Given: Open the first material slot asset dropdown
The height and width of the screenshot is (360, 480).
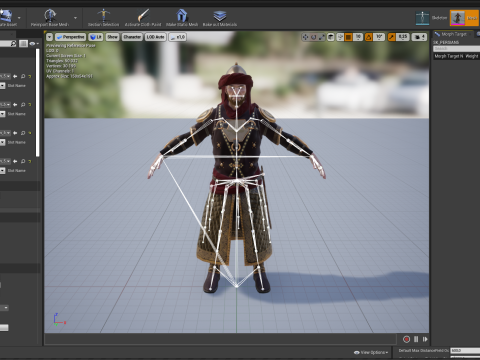Looking at the screenshot, I should pyautogui.click(x=5, y=76).
